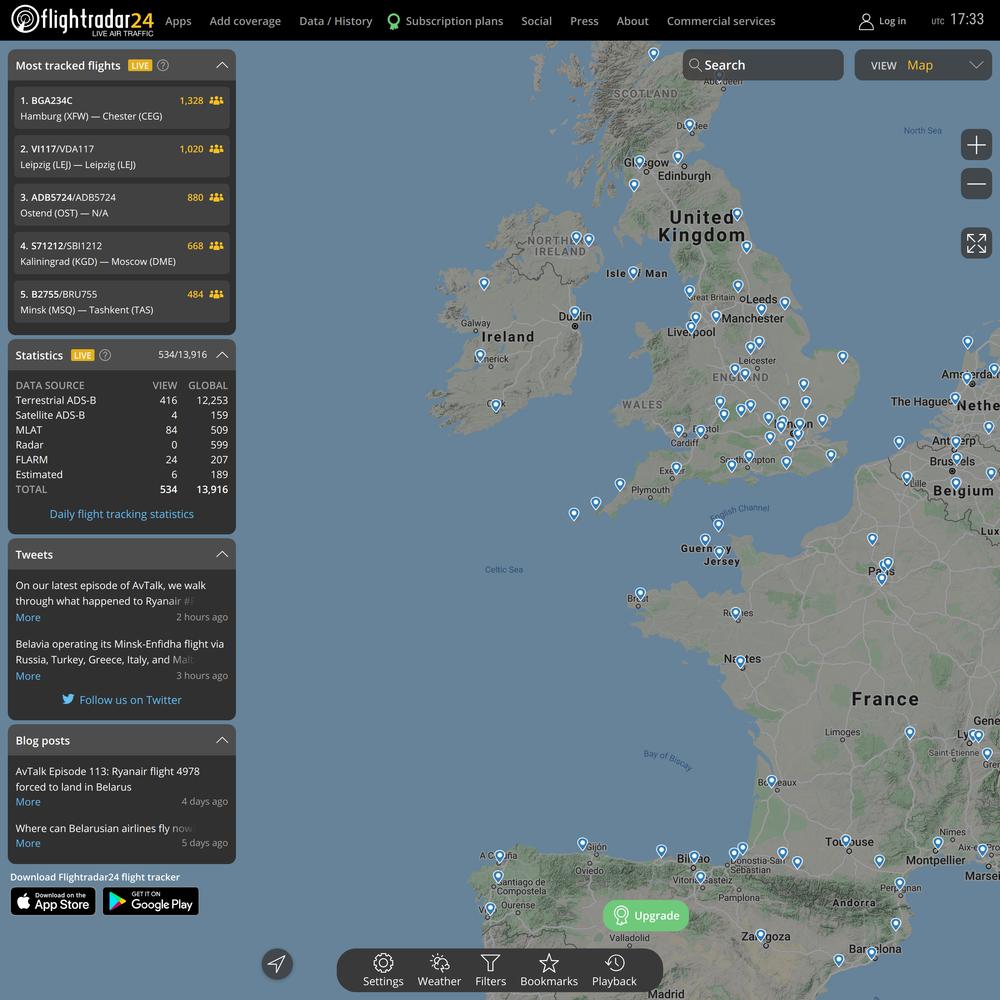Viewport: 1000px width, 1000px height.
Task: Collapse the Blog posts panel
Action: [x=222, y=740]
